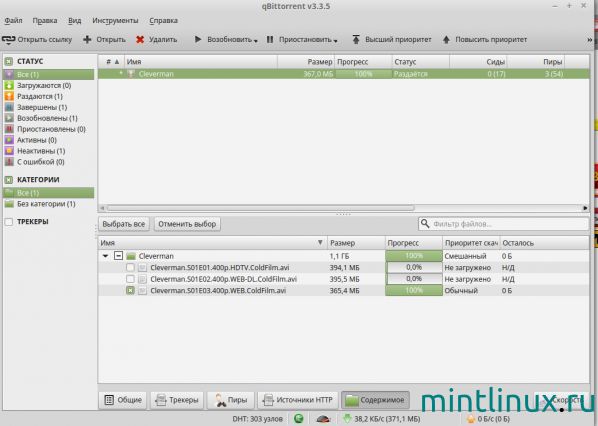Switch to the Источники HTTP tab
Screen dimensions: 598x426
pyautogui.click(x=297, y=400)
